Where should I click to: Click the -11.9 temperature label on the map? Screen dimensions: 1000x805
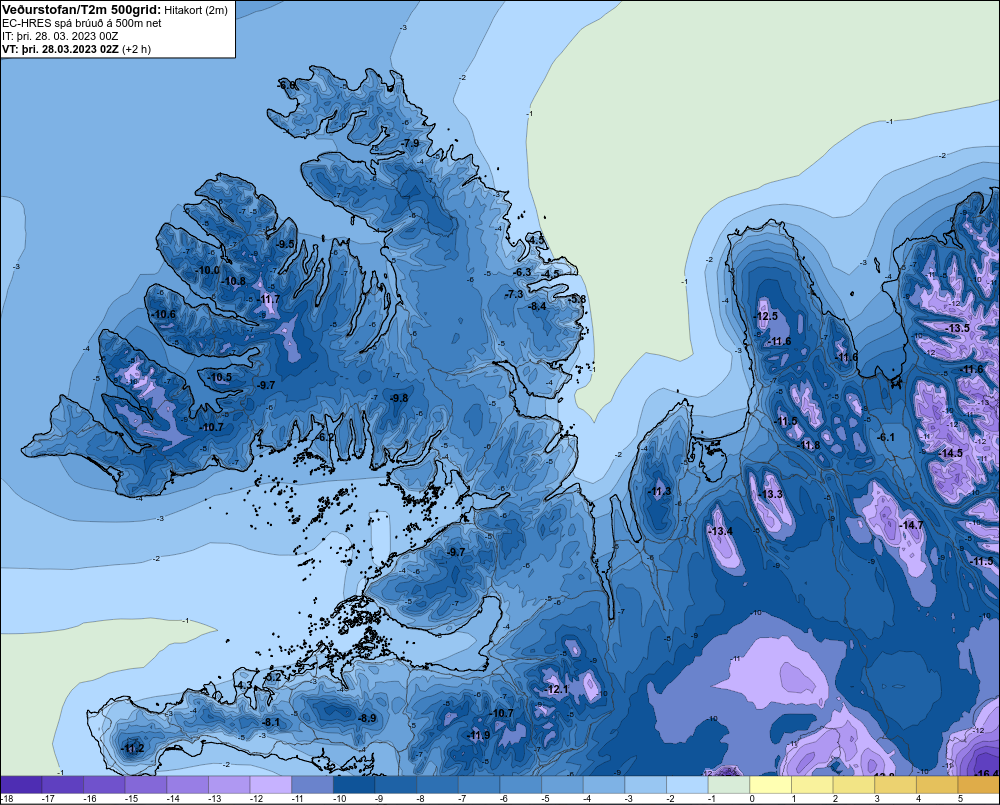[x=479, y=735]
